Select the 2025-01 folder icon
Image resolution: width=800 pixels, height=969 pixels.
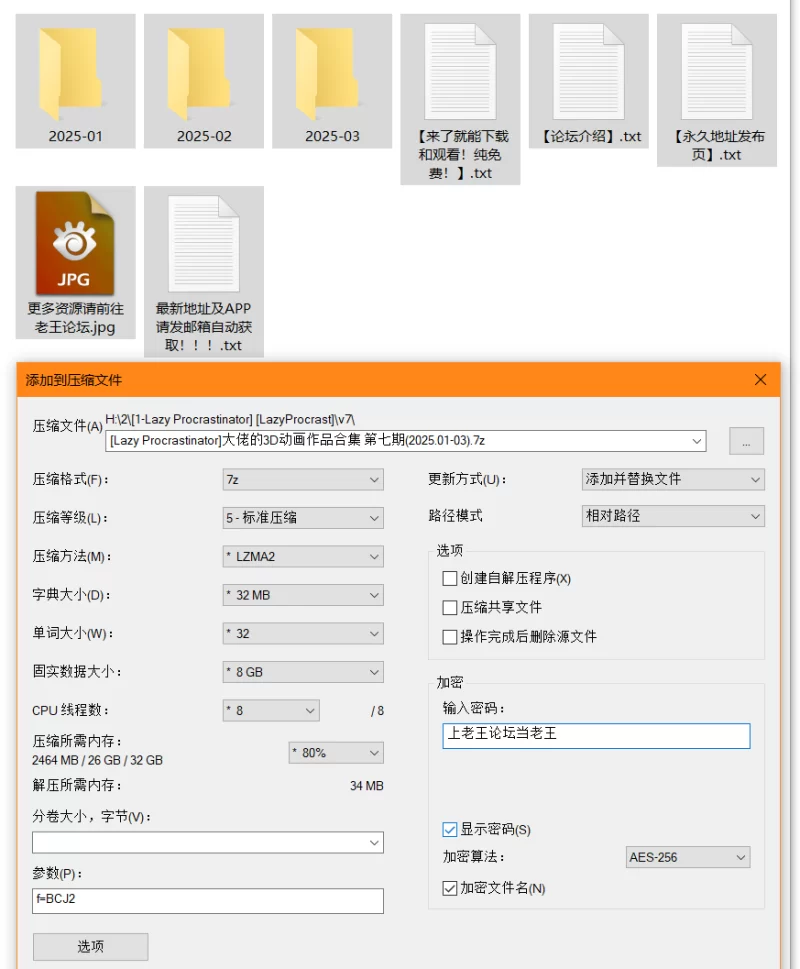pyautogui.click(x=72, y=74)
